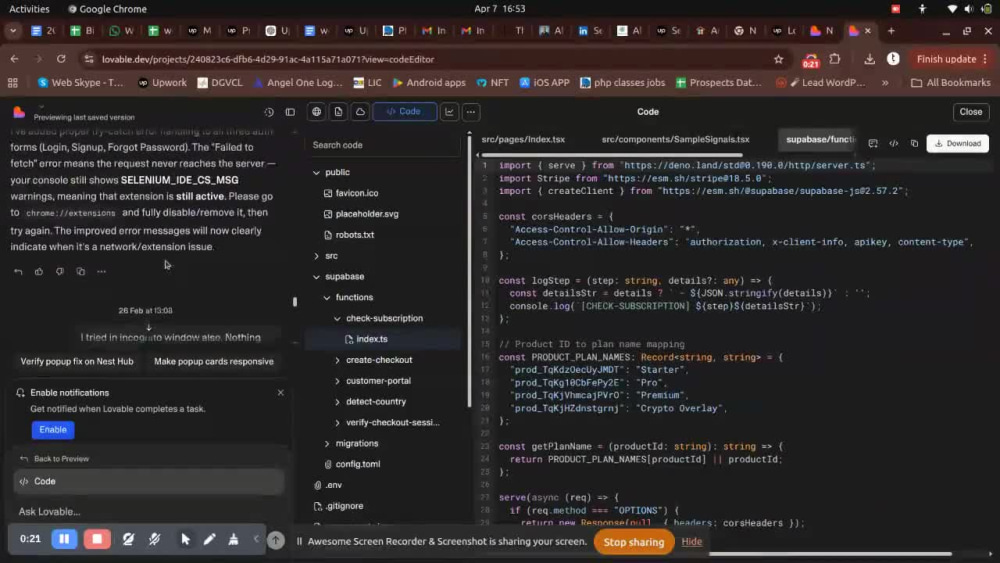
Task: Pause the screen recording
Action: pos(64,539)
